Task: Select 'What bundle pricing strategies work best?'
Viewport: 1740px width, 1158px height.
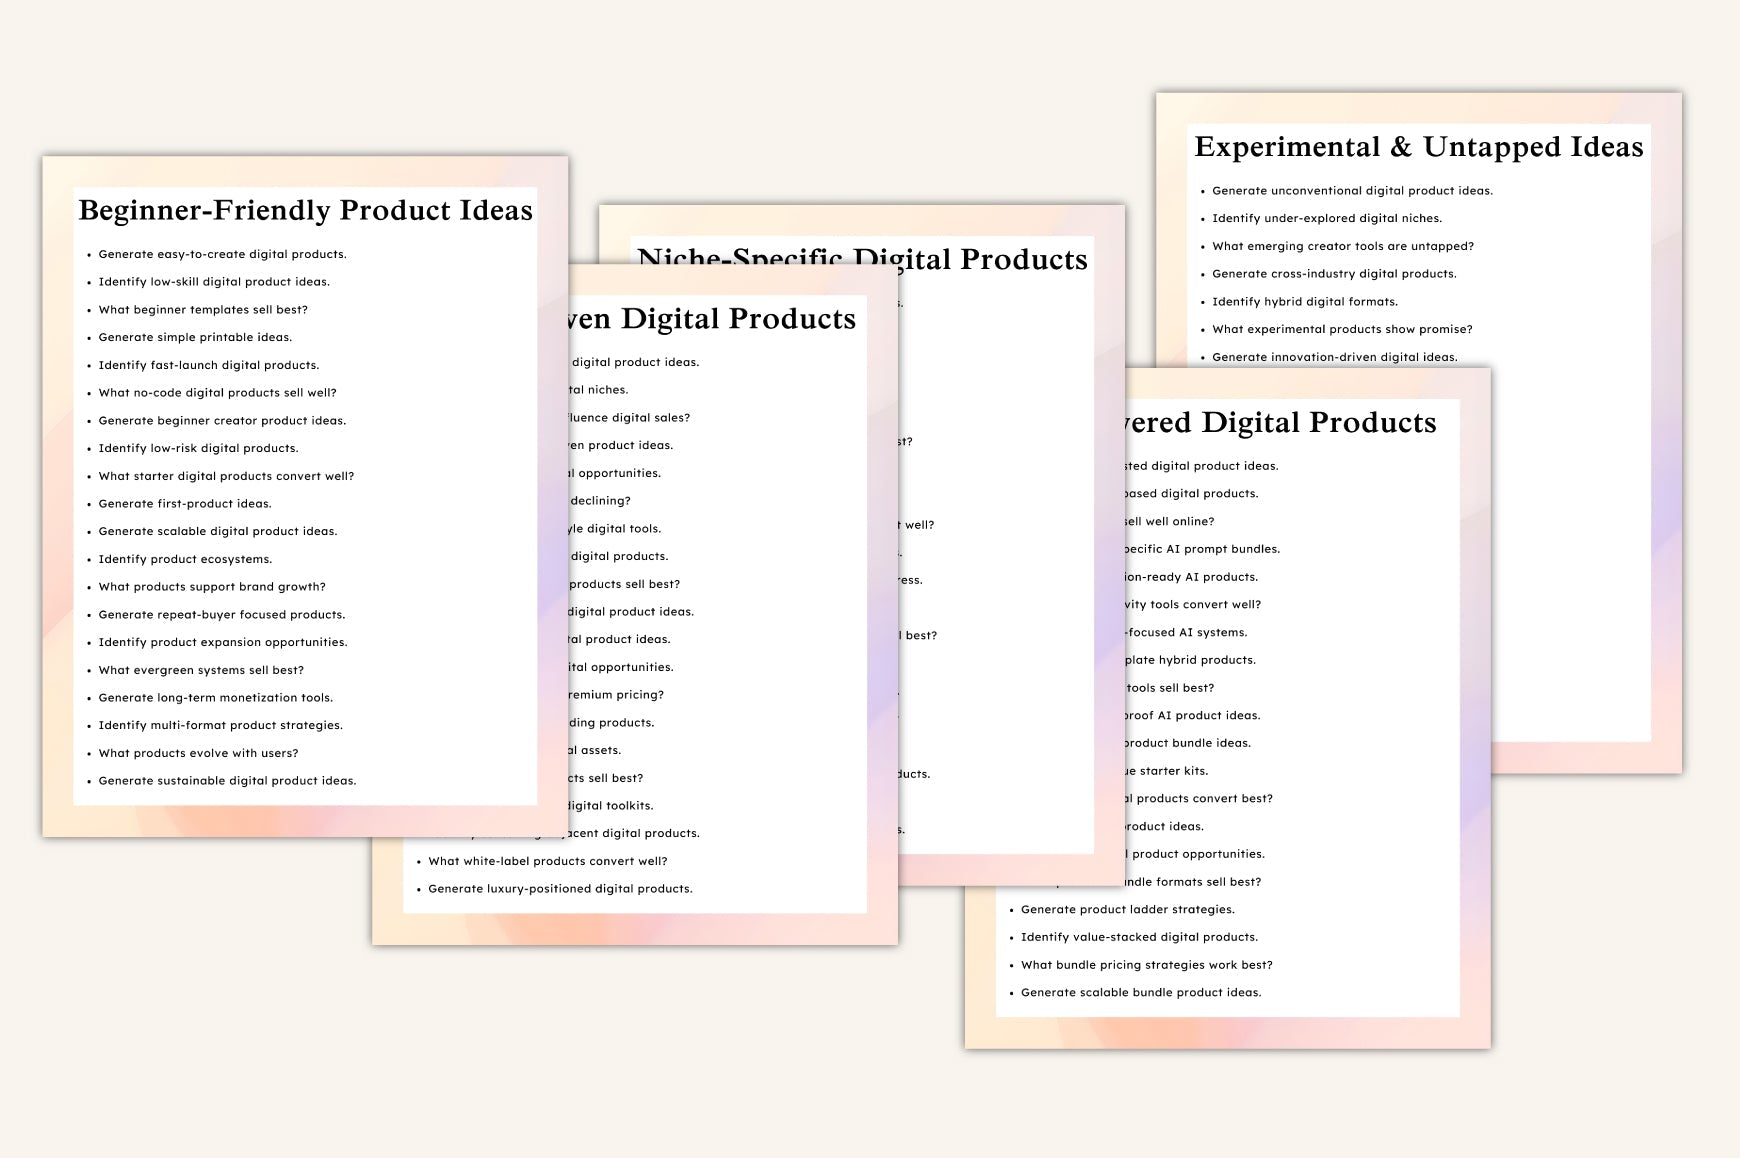Action: coord(1147,965)
